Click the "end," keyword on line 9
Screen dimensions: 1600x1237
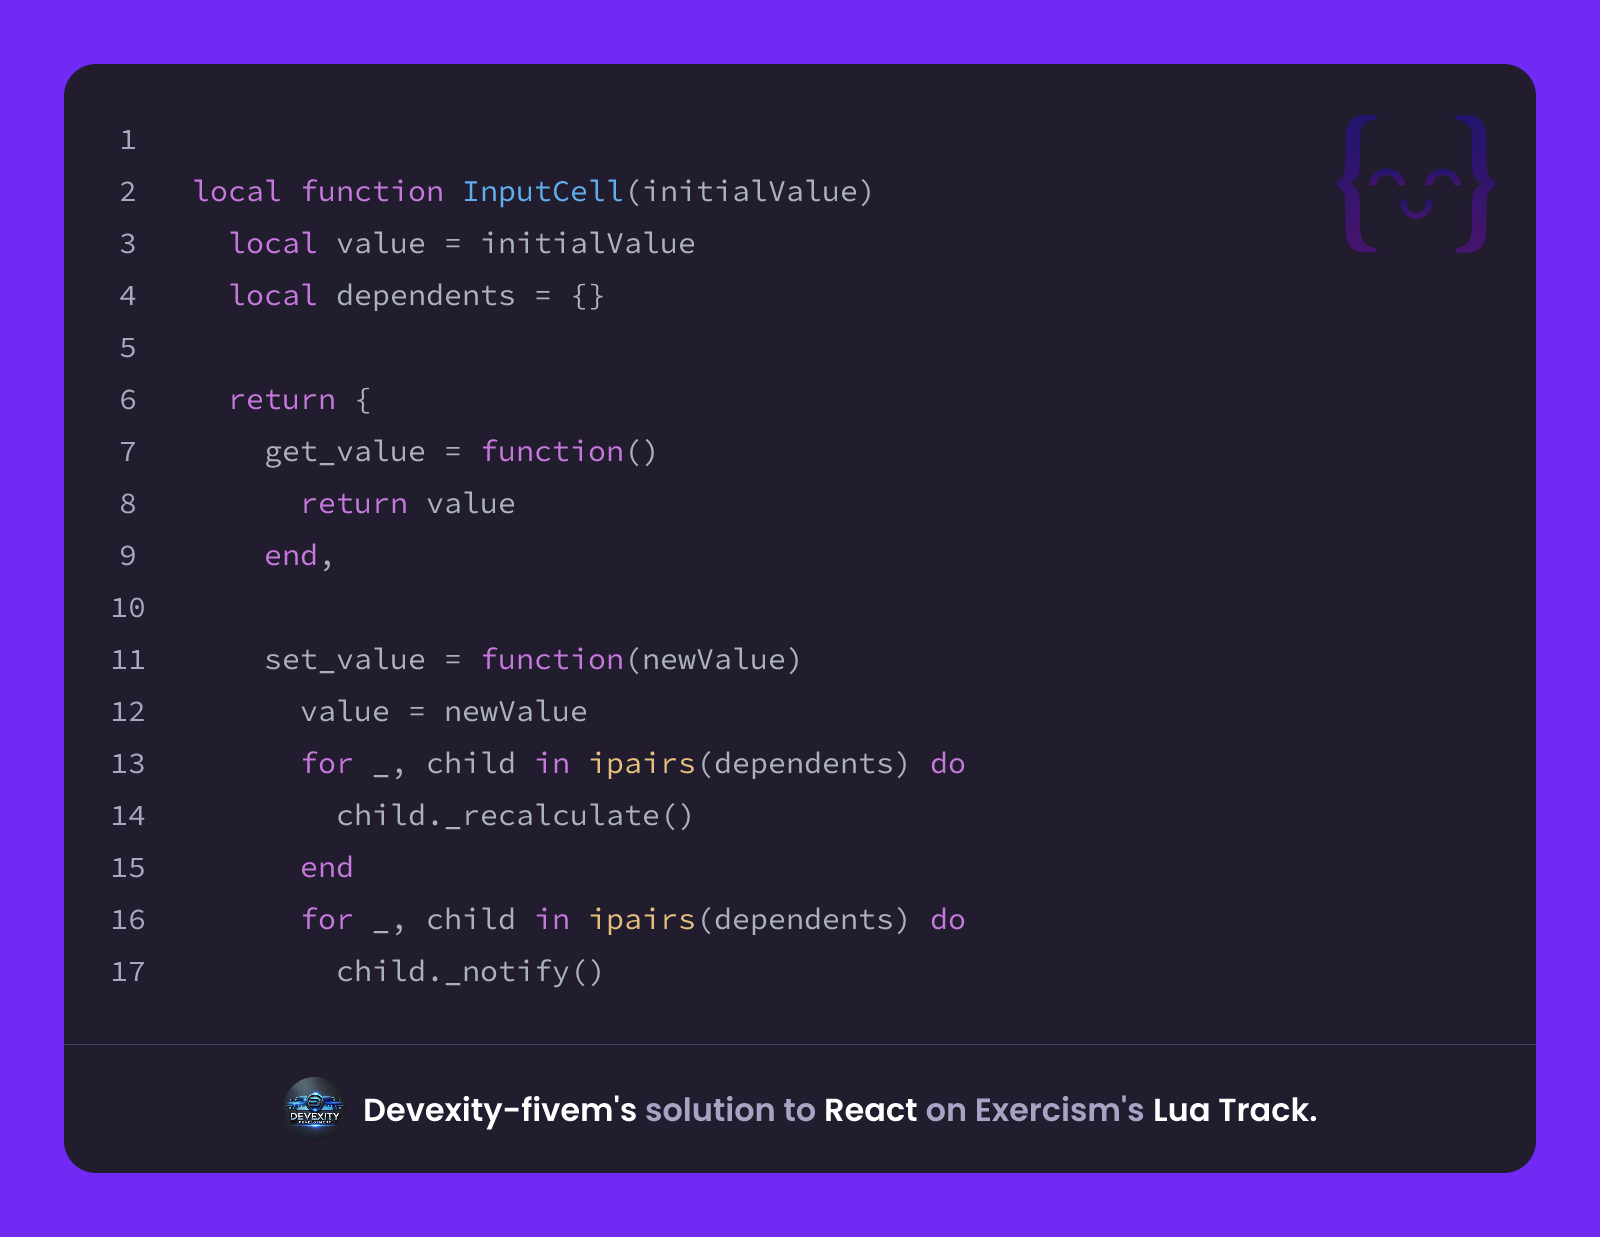[x=299, y=556]
